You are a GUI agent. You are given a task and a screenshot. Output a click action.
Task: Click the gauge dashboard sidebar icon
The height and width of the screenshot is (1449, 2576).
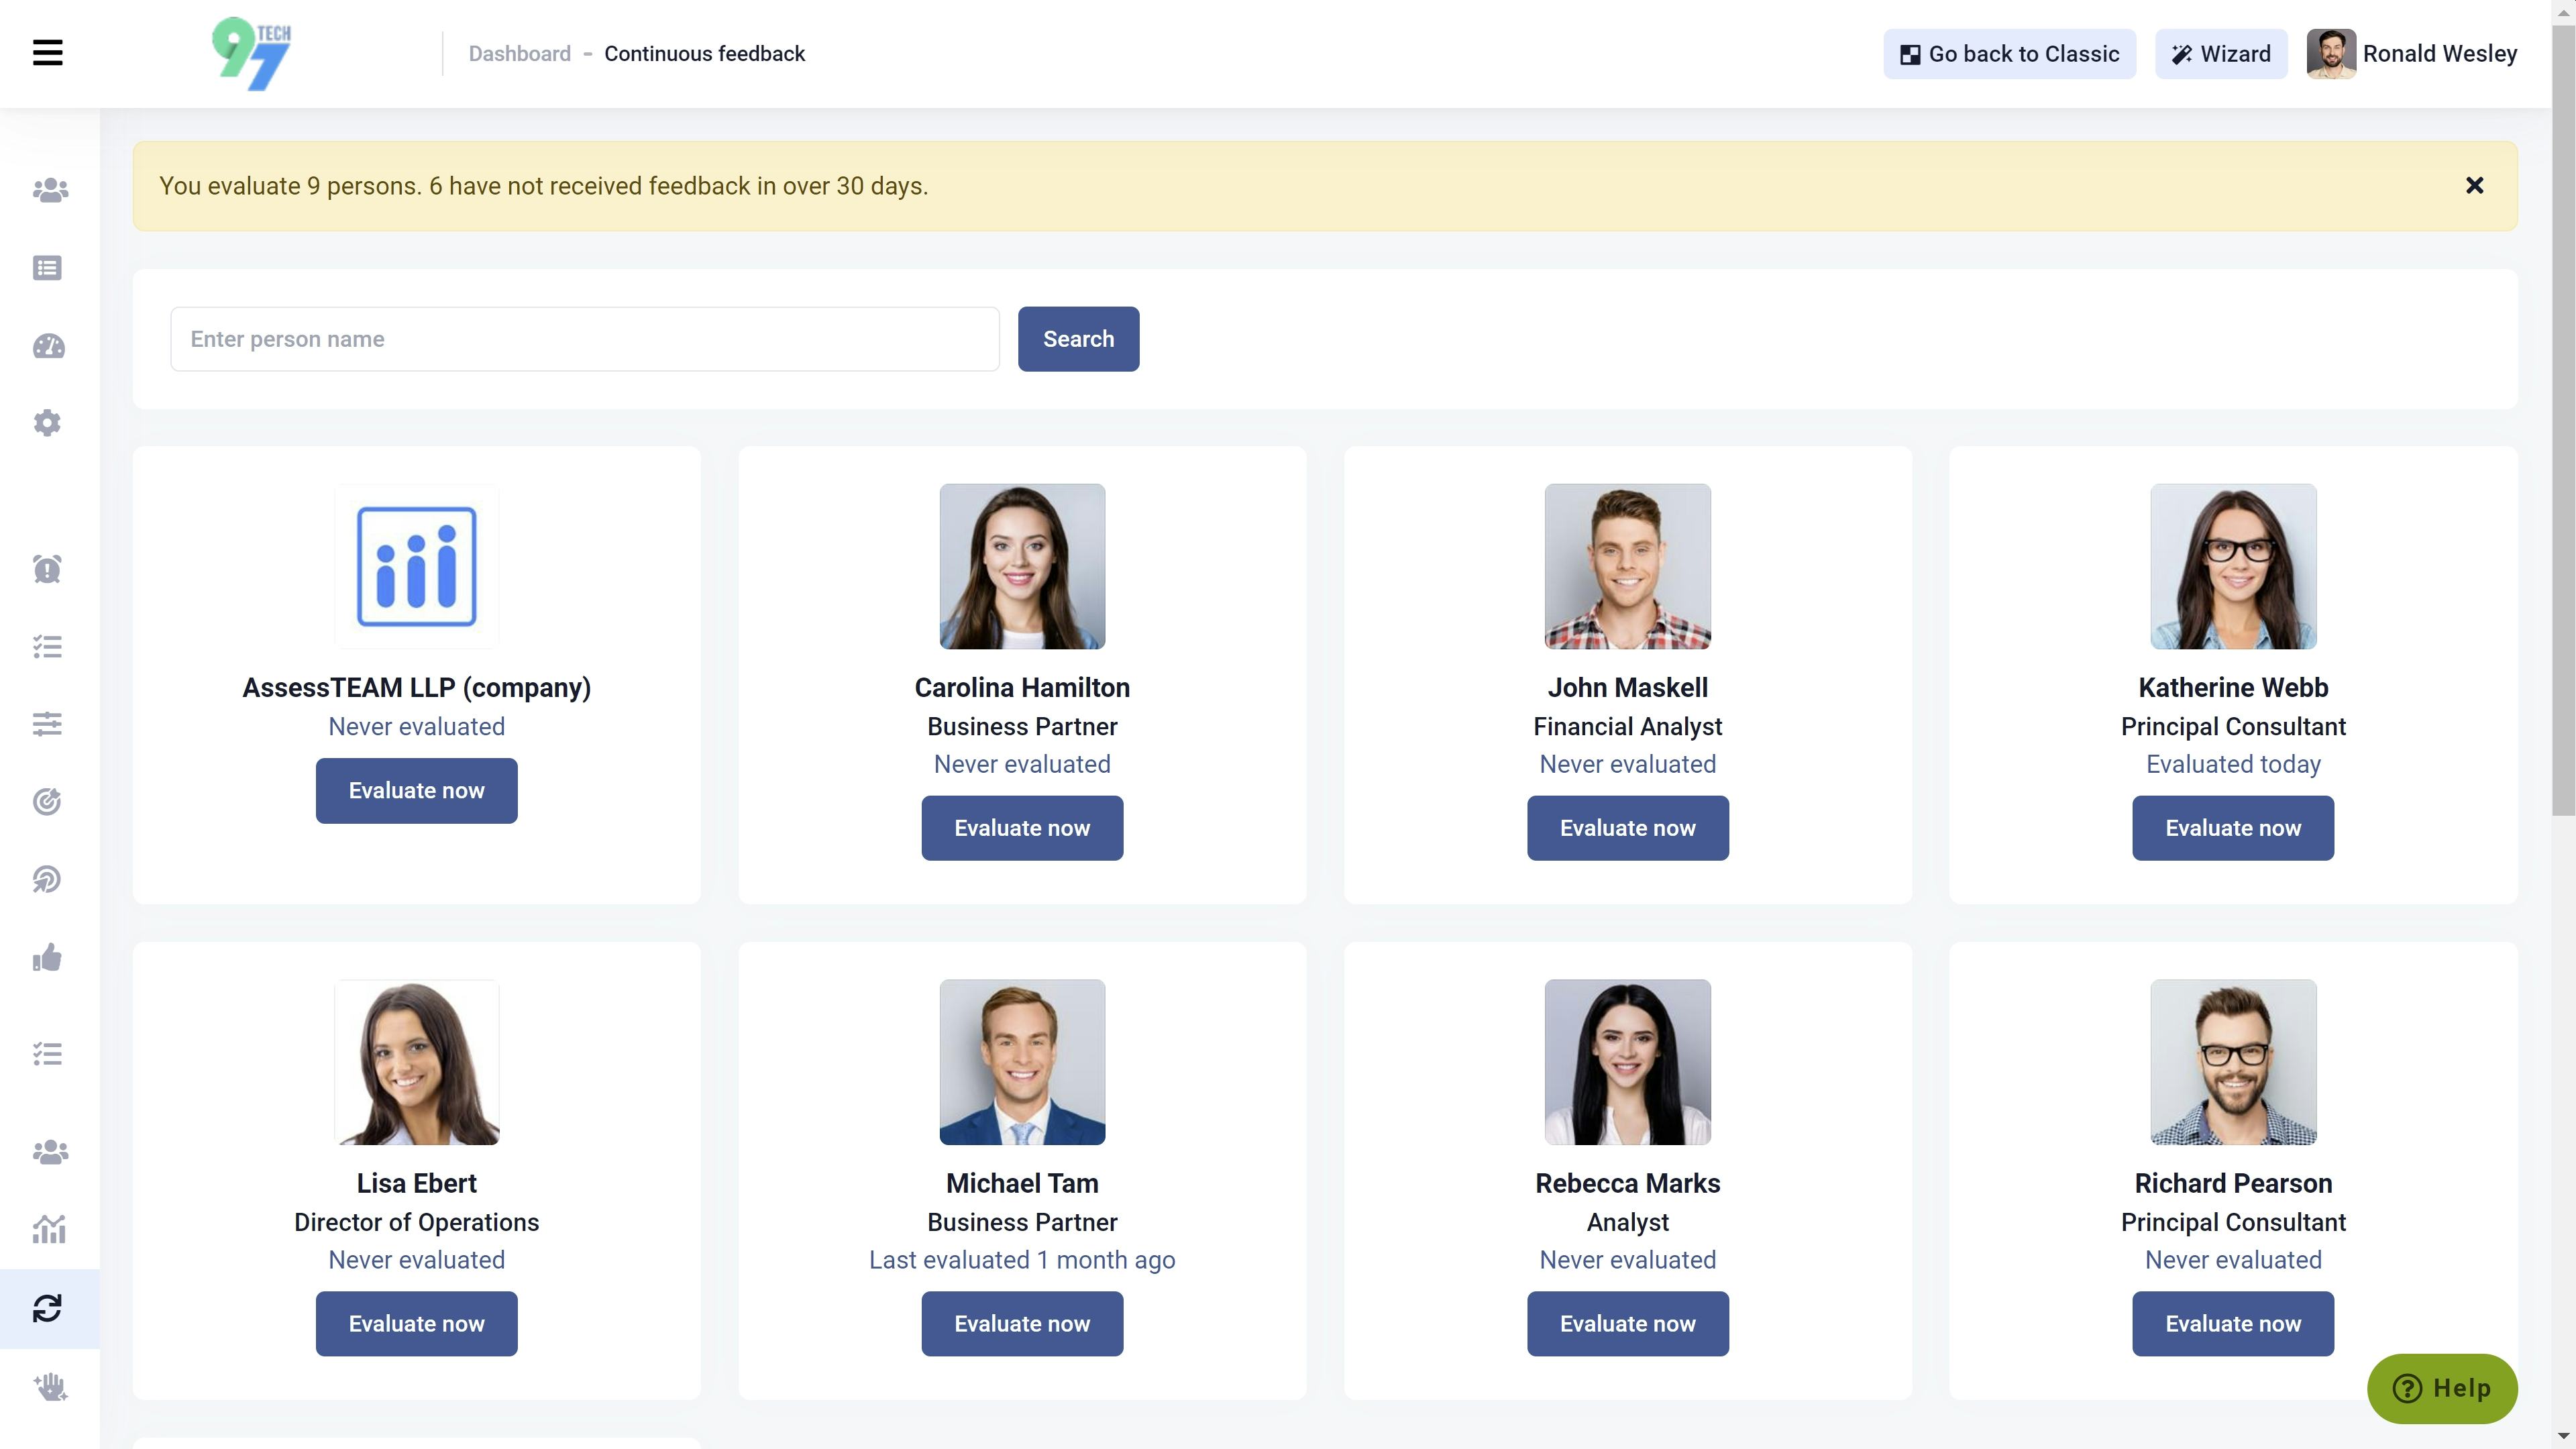(48, 346)
